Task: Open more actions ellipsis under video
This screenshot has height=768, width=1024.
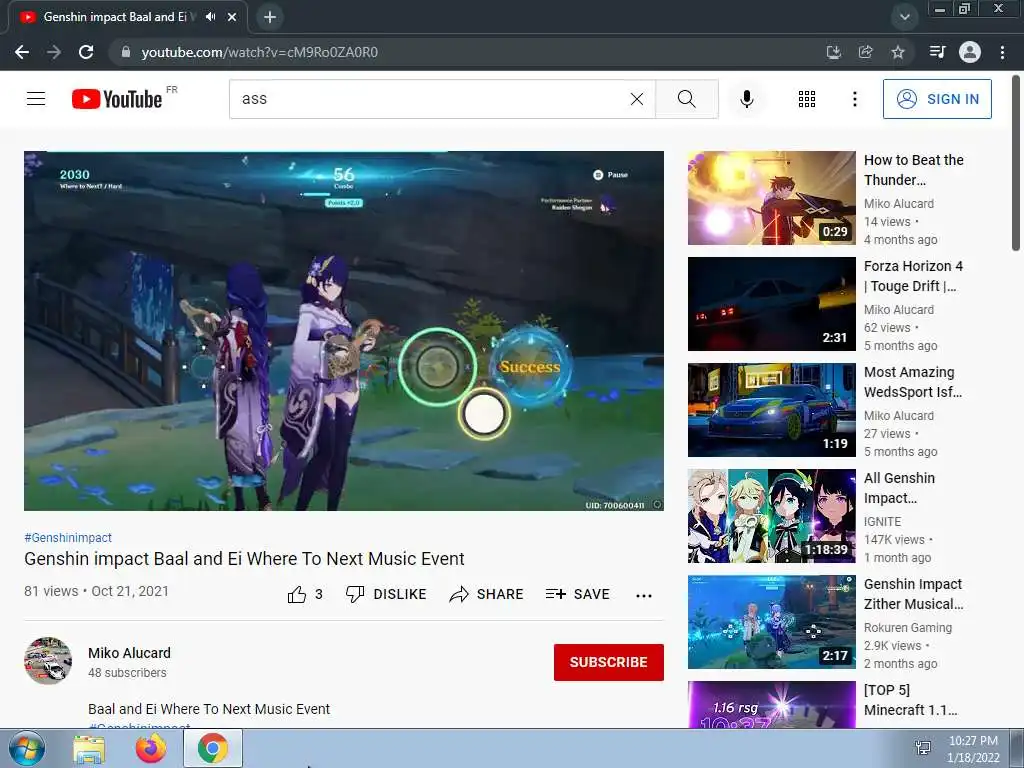Action: coord(644,595)
